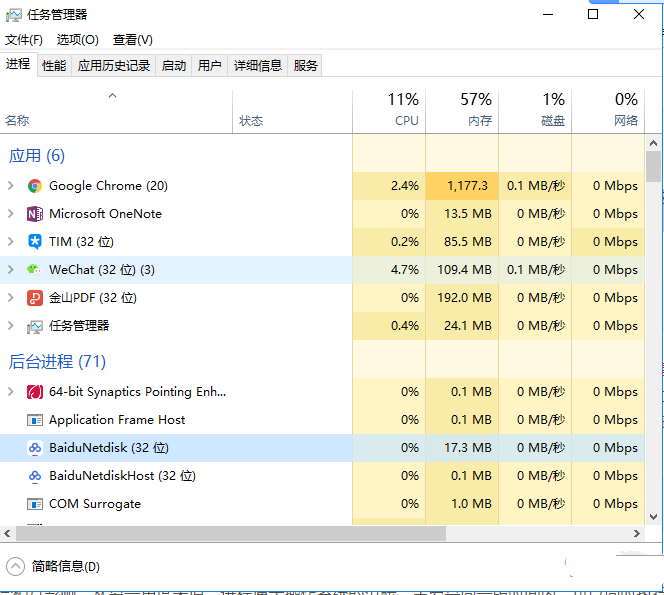Viewport: 664px width, 595px height.
Task: Click the Google Chrome process icon
Action: 35,186
